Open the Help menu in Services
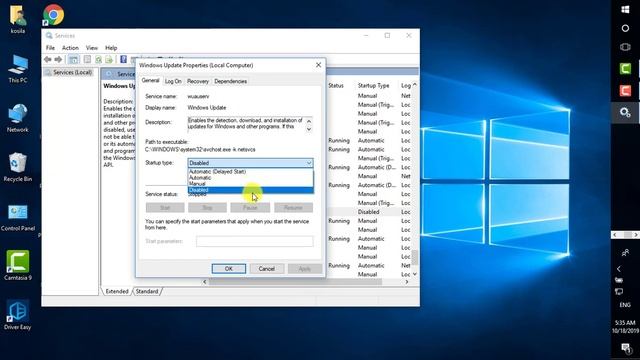 (111, 48)
